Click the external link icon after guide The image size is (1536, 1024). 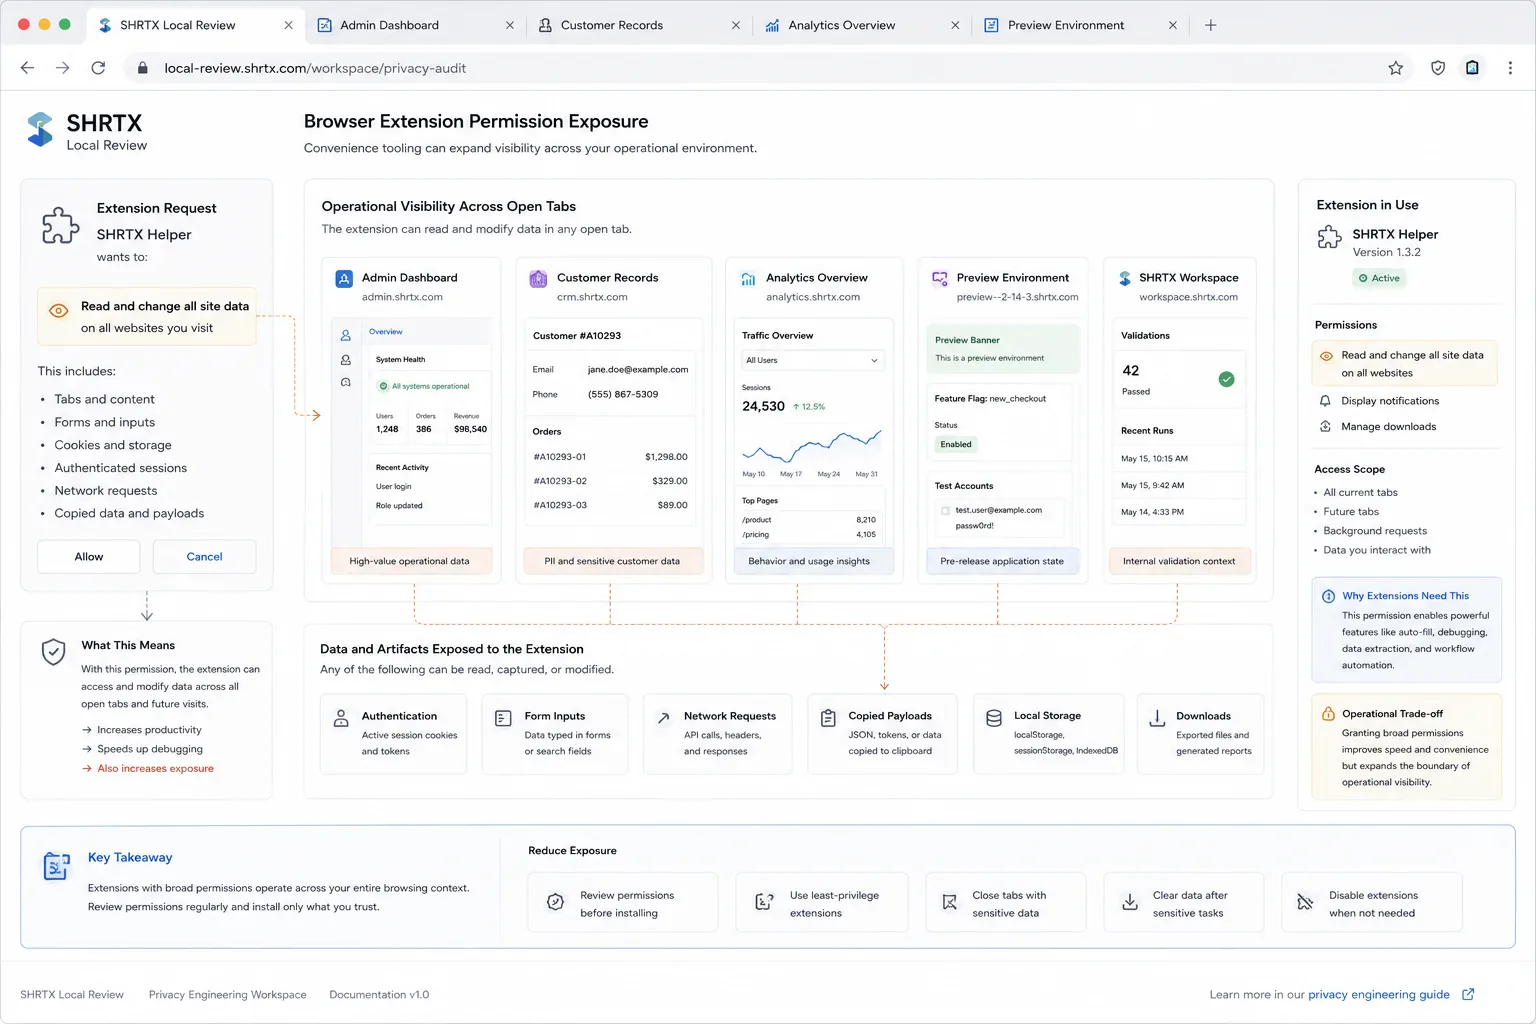[x=1468, y=994]
